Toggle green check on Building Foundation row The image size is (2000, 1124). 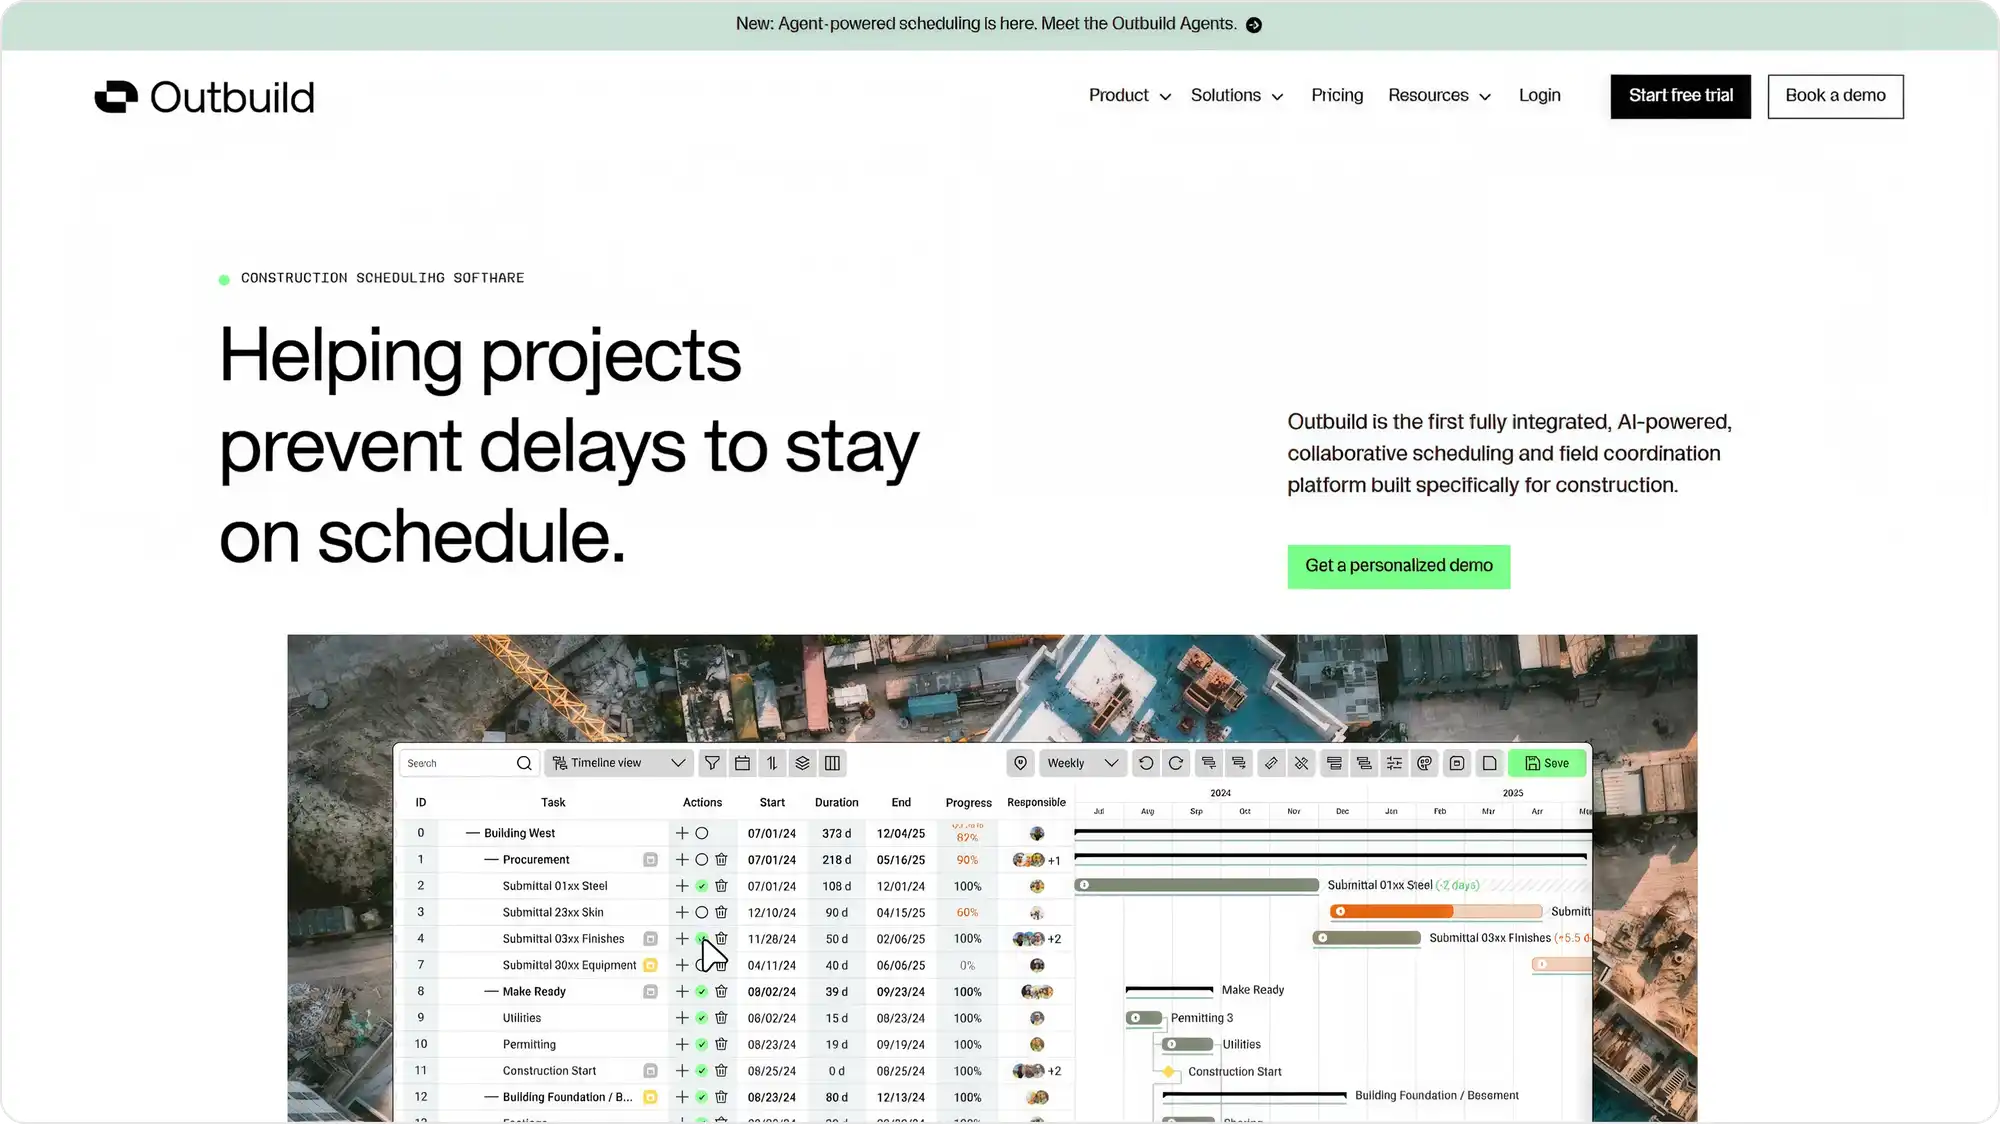click(x=702, y=1097)
